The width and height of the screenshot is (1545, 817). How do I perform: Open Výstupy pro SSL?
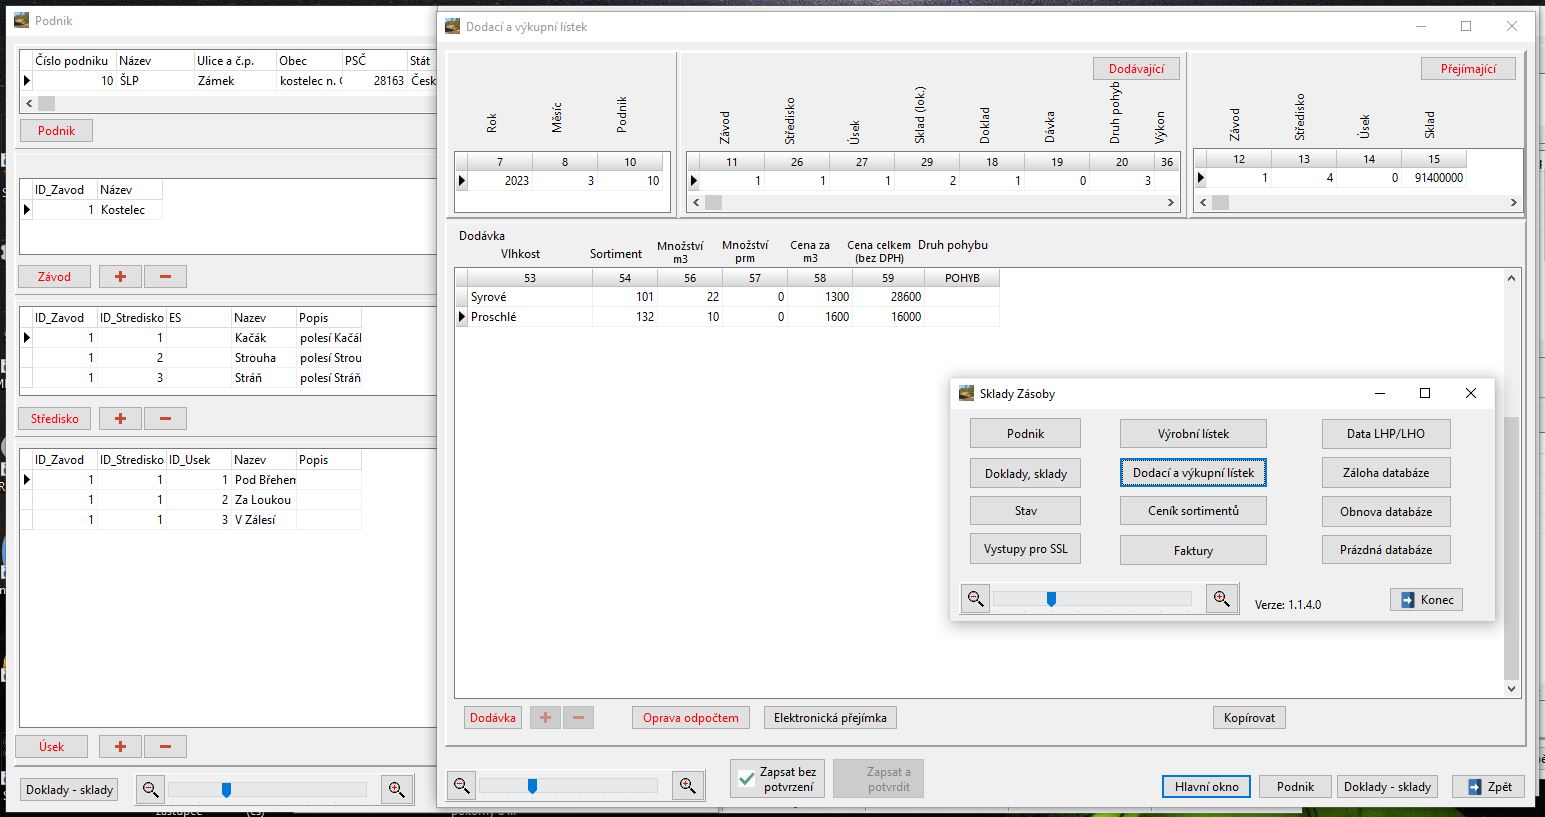[1025, 550]
